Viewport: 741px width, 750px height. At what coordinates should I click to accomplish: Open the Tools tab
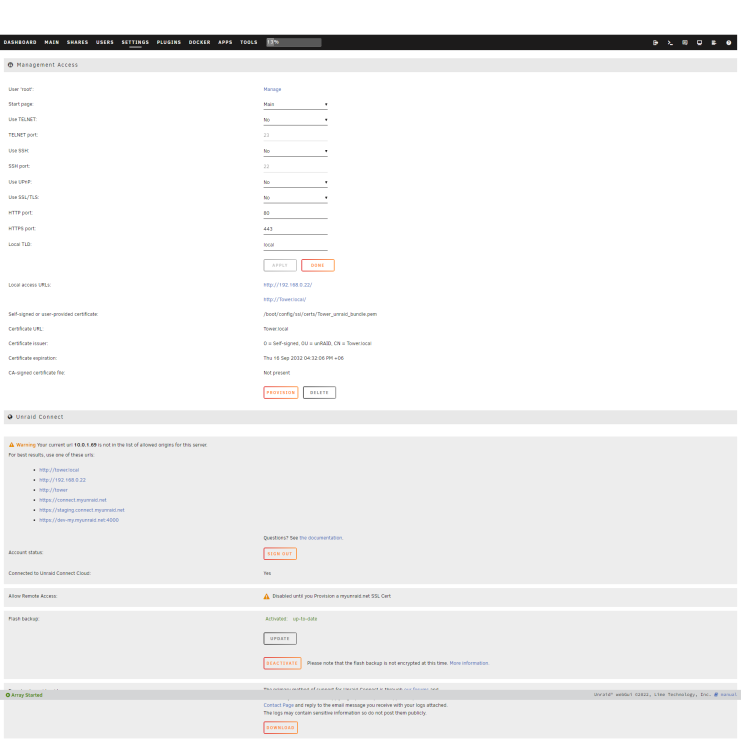point(249,43)
